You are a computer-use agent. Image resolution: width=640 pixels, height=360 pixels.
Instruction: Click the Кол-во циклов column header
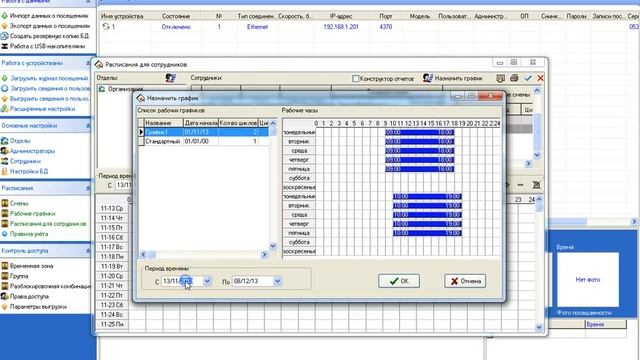(238, 123)
